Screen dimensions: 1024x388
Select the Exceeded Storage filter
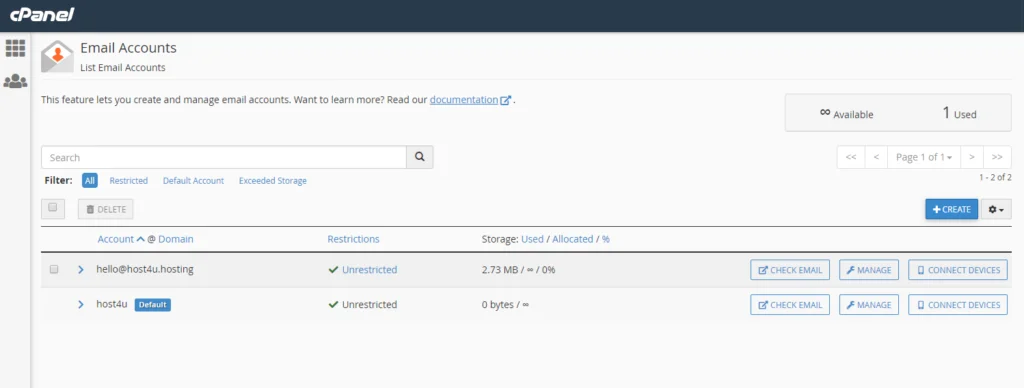coord(273,180)
